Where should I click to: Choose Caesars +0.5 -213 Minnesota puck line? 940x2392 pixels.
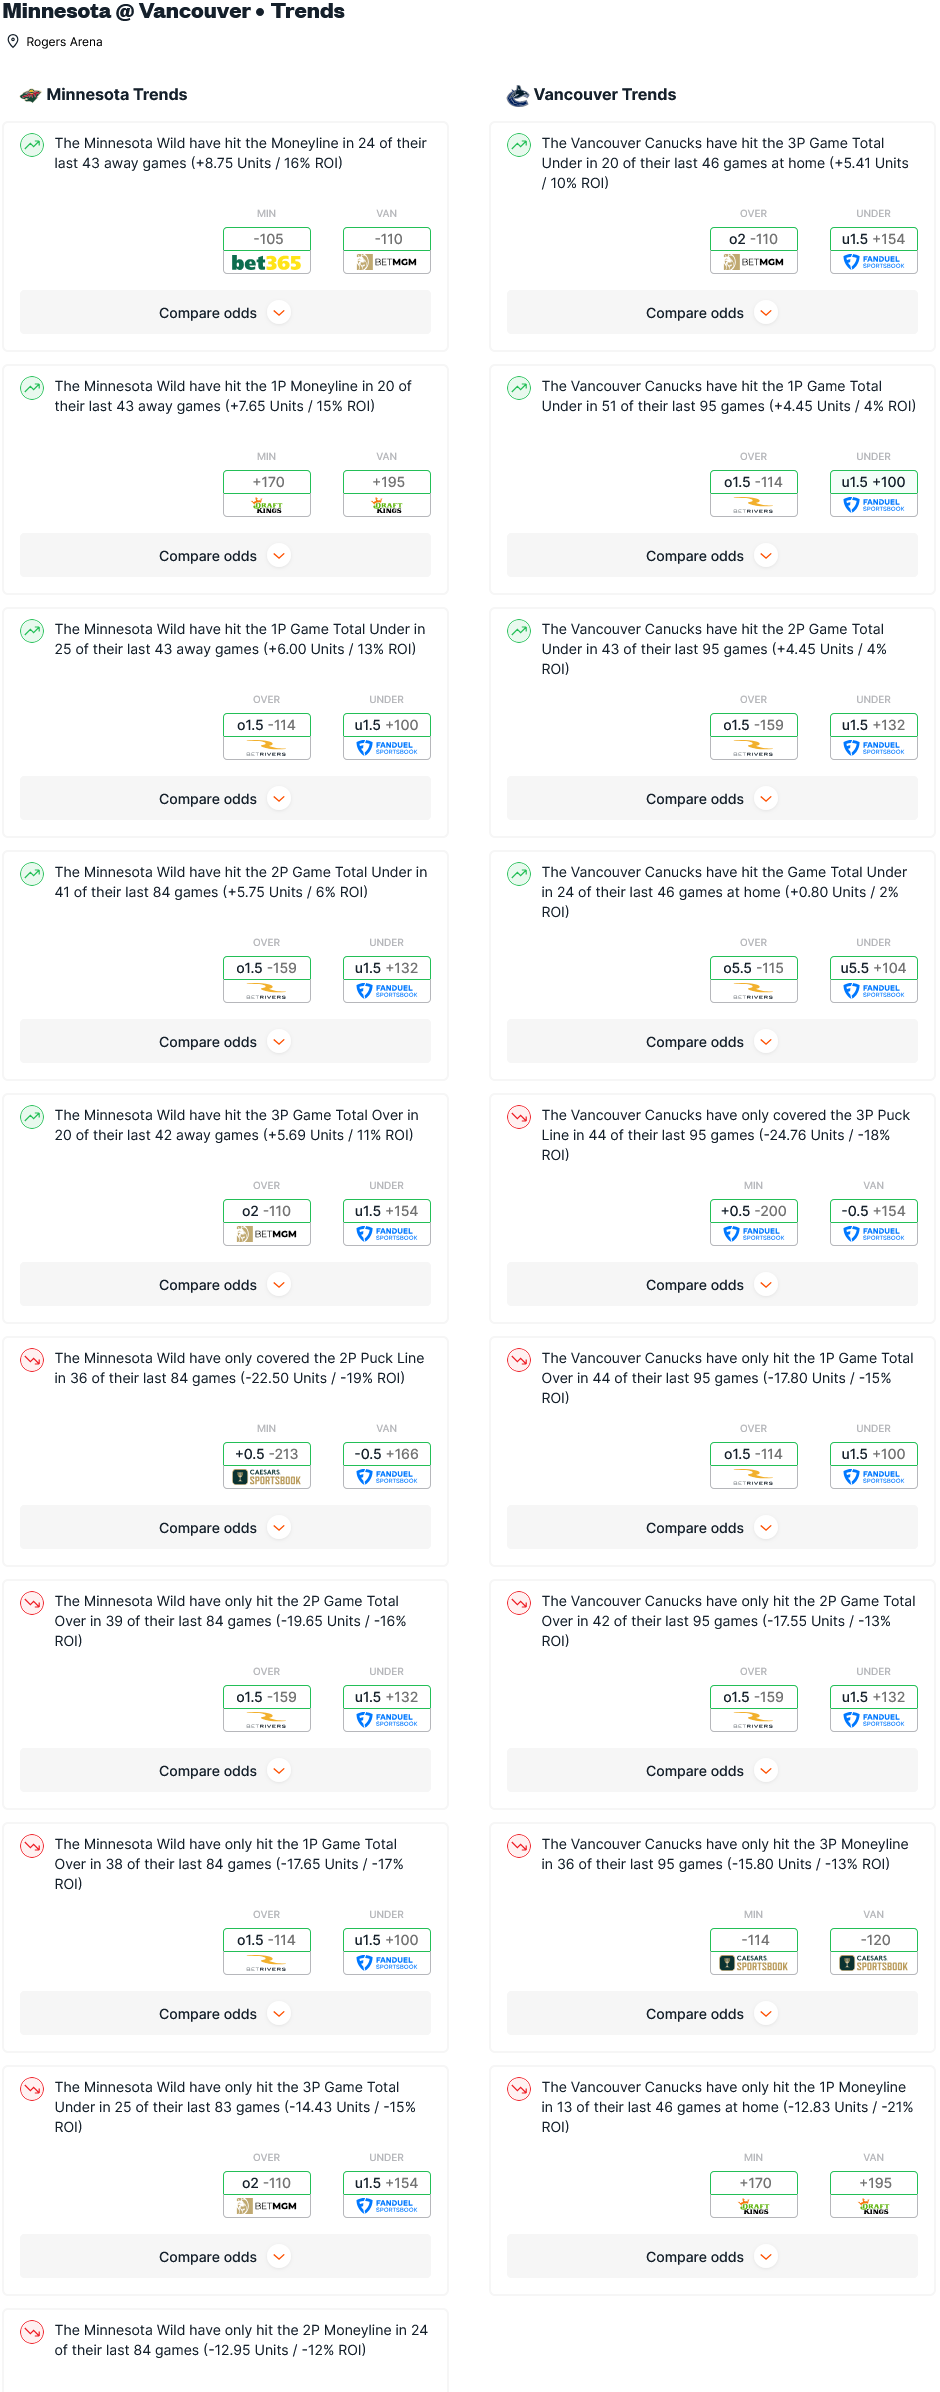point(267,1465)
